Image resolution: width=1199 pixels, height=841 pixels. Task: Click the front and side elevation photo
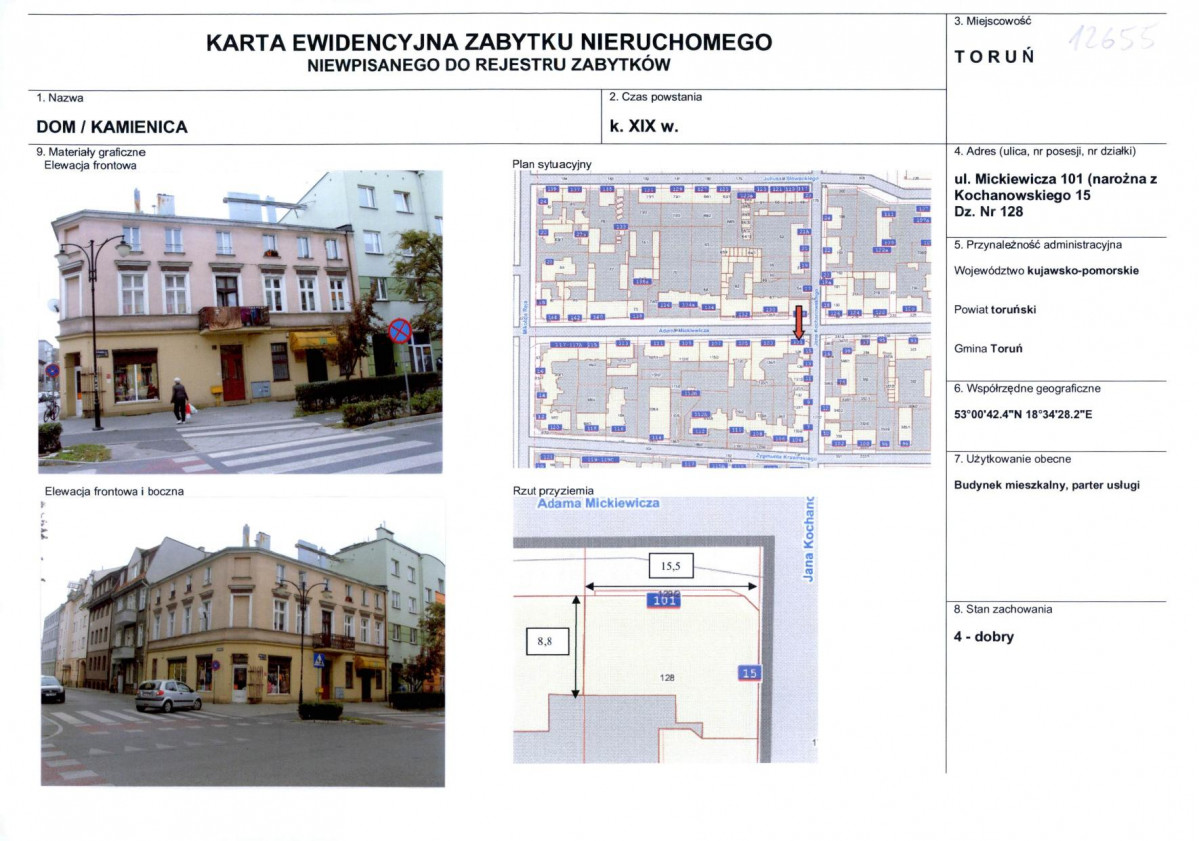pyautogui.click(x=243, y=644)
